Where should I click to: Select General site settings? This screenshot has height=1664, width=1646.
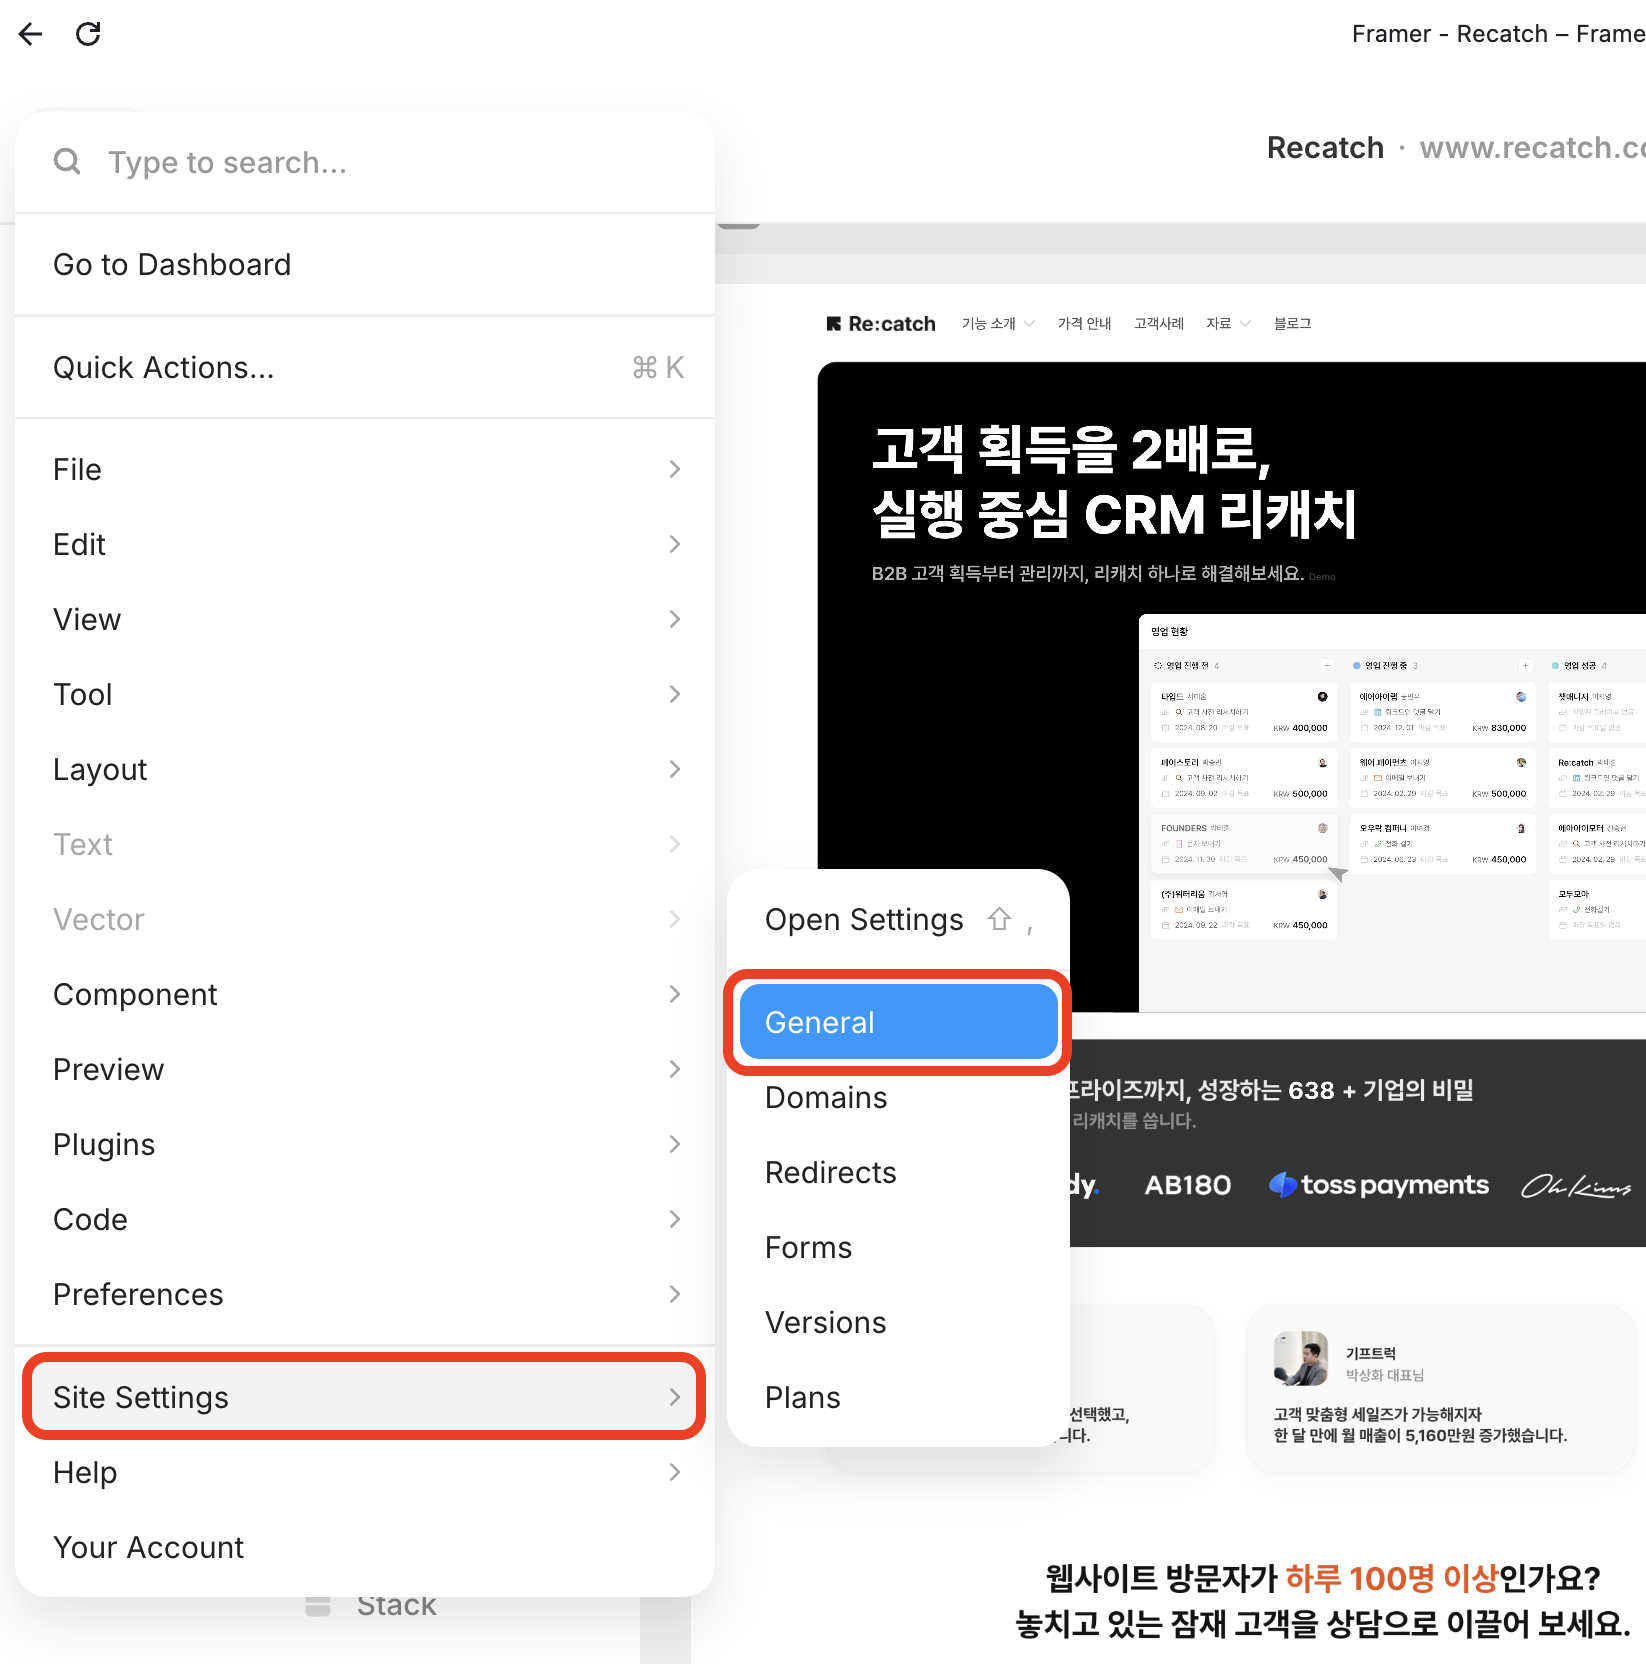(x=898, y=1022)
